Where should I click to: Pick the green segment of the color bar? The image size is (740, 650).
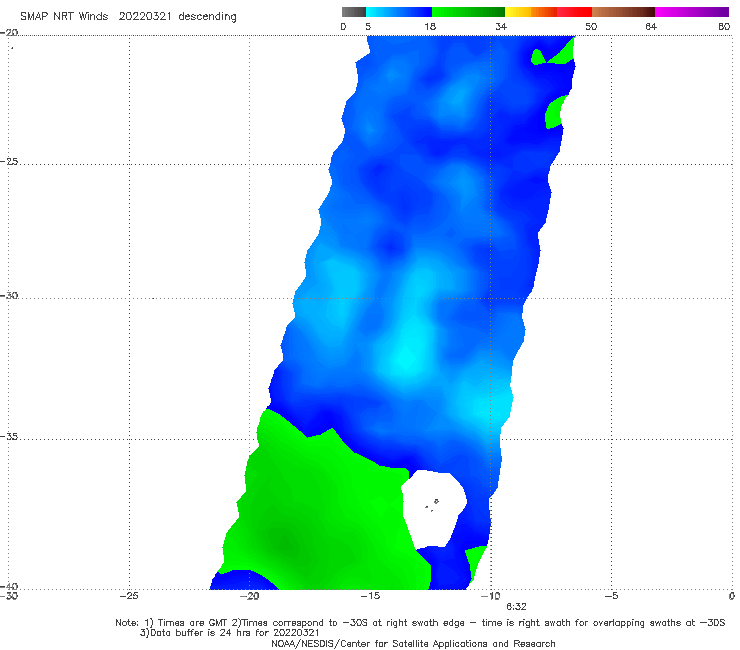[x=468, y=12]
